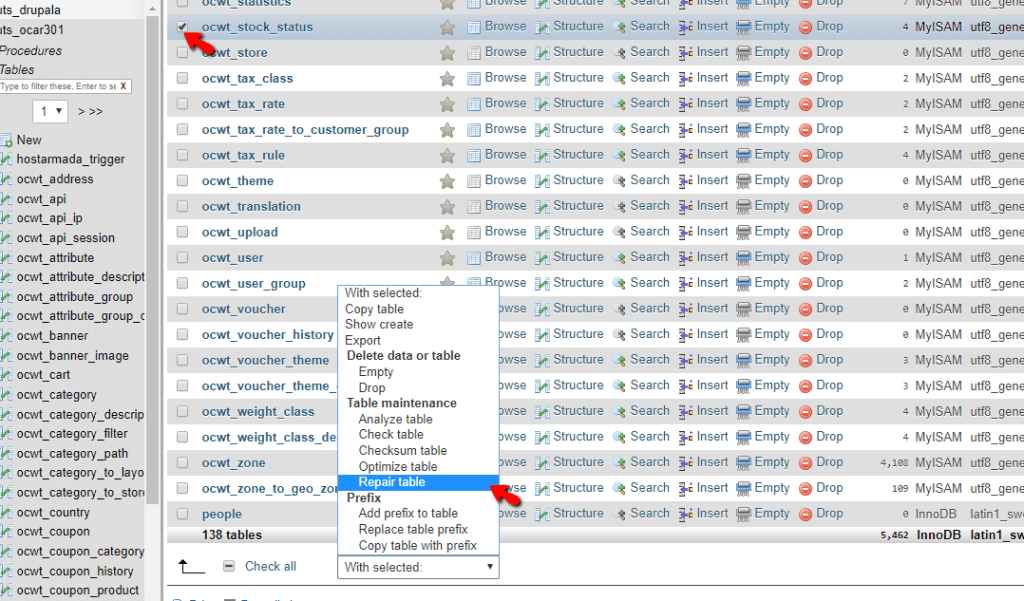Choose Repair table from the context menu
This screenshot has height=601, width=1024.
tap(393, 482)
